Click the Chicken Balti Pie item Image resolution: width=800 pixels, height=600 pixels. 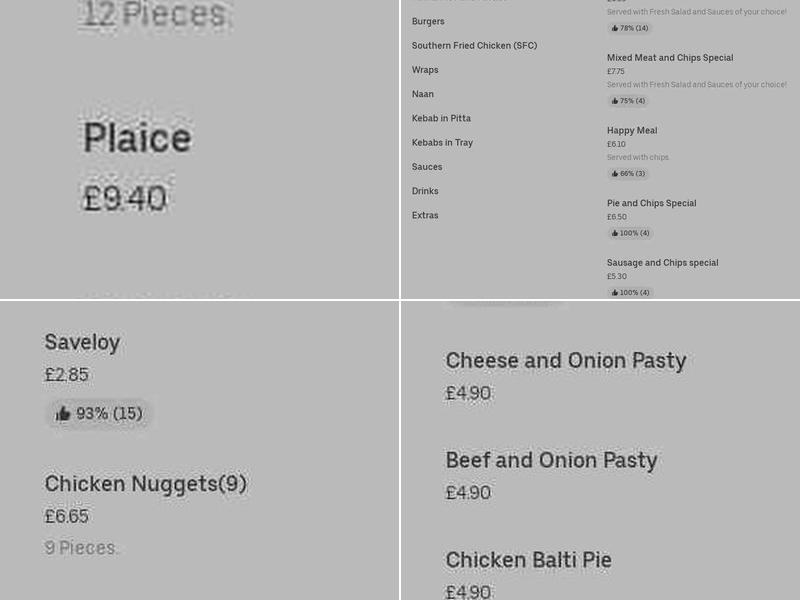528,560
